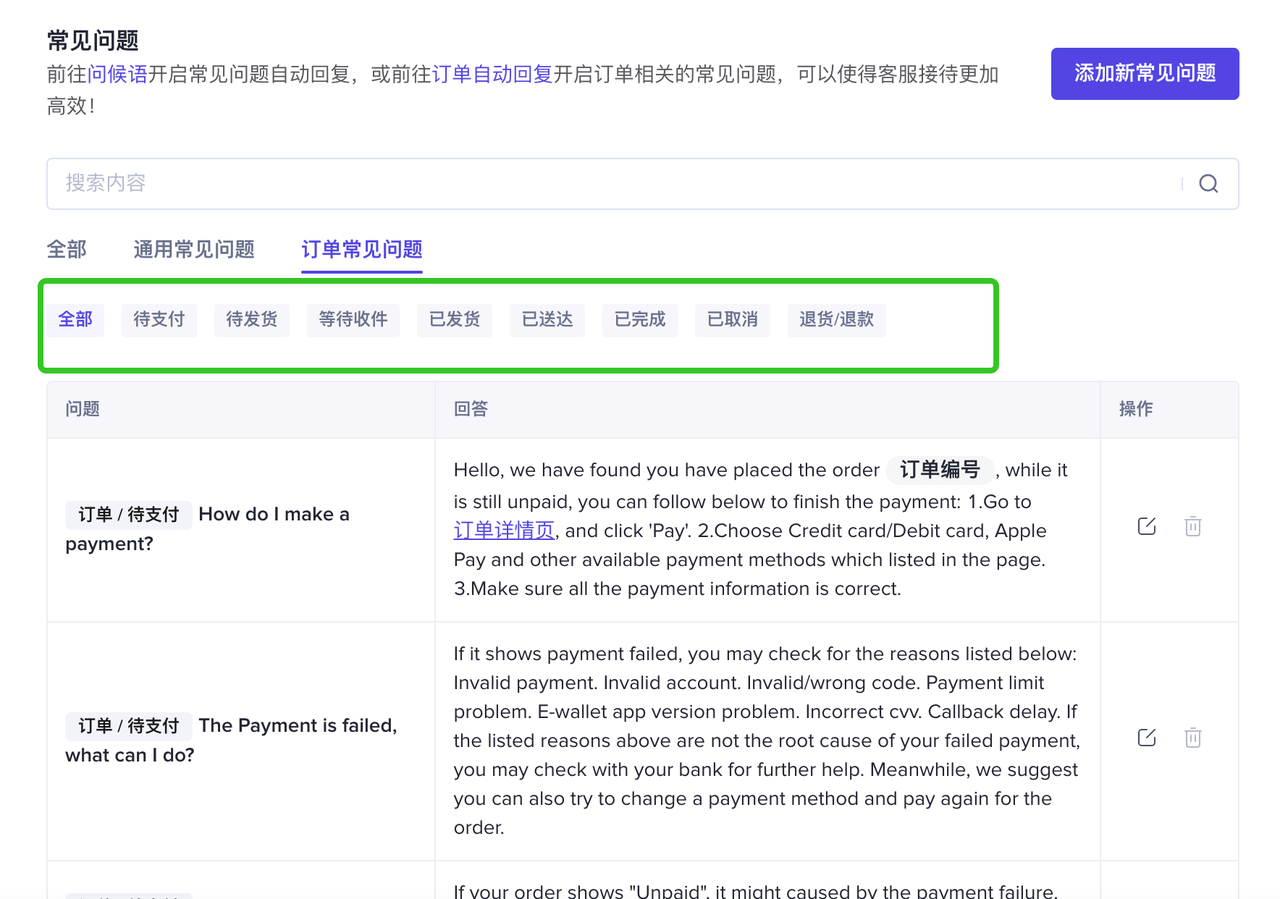Viewport: 1280px width, 899px height.
Task: Choose the 等待收件 filter chip
Action: 353,320
